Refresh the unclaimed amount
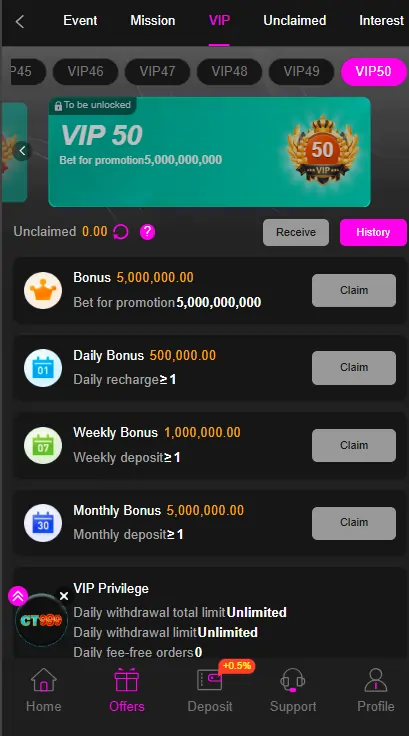 click(121, 232)
